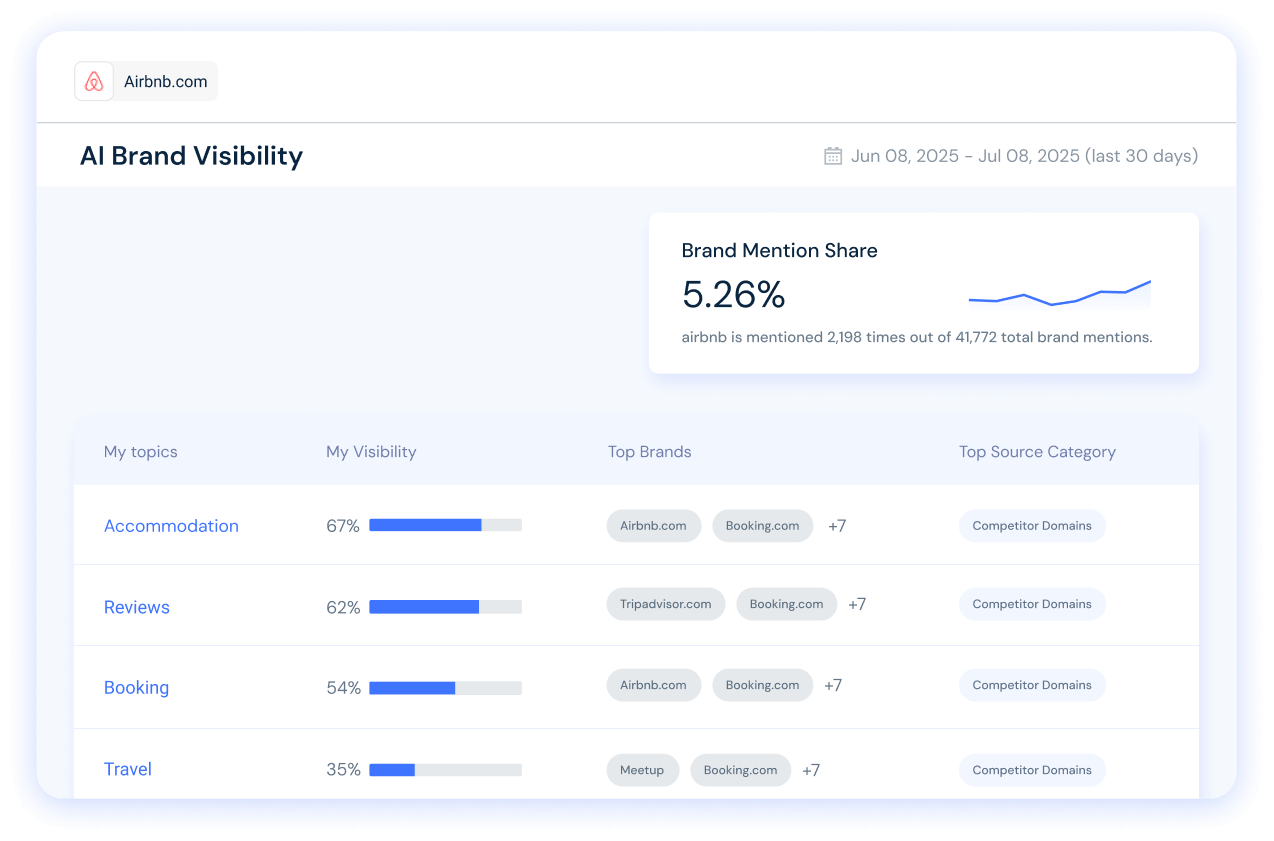Viewport: 1274px width, 841px height.
Task: Click the Meetup brand chip
Action: coord(642,770)
